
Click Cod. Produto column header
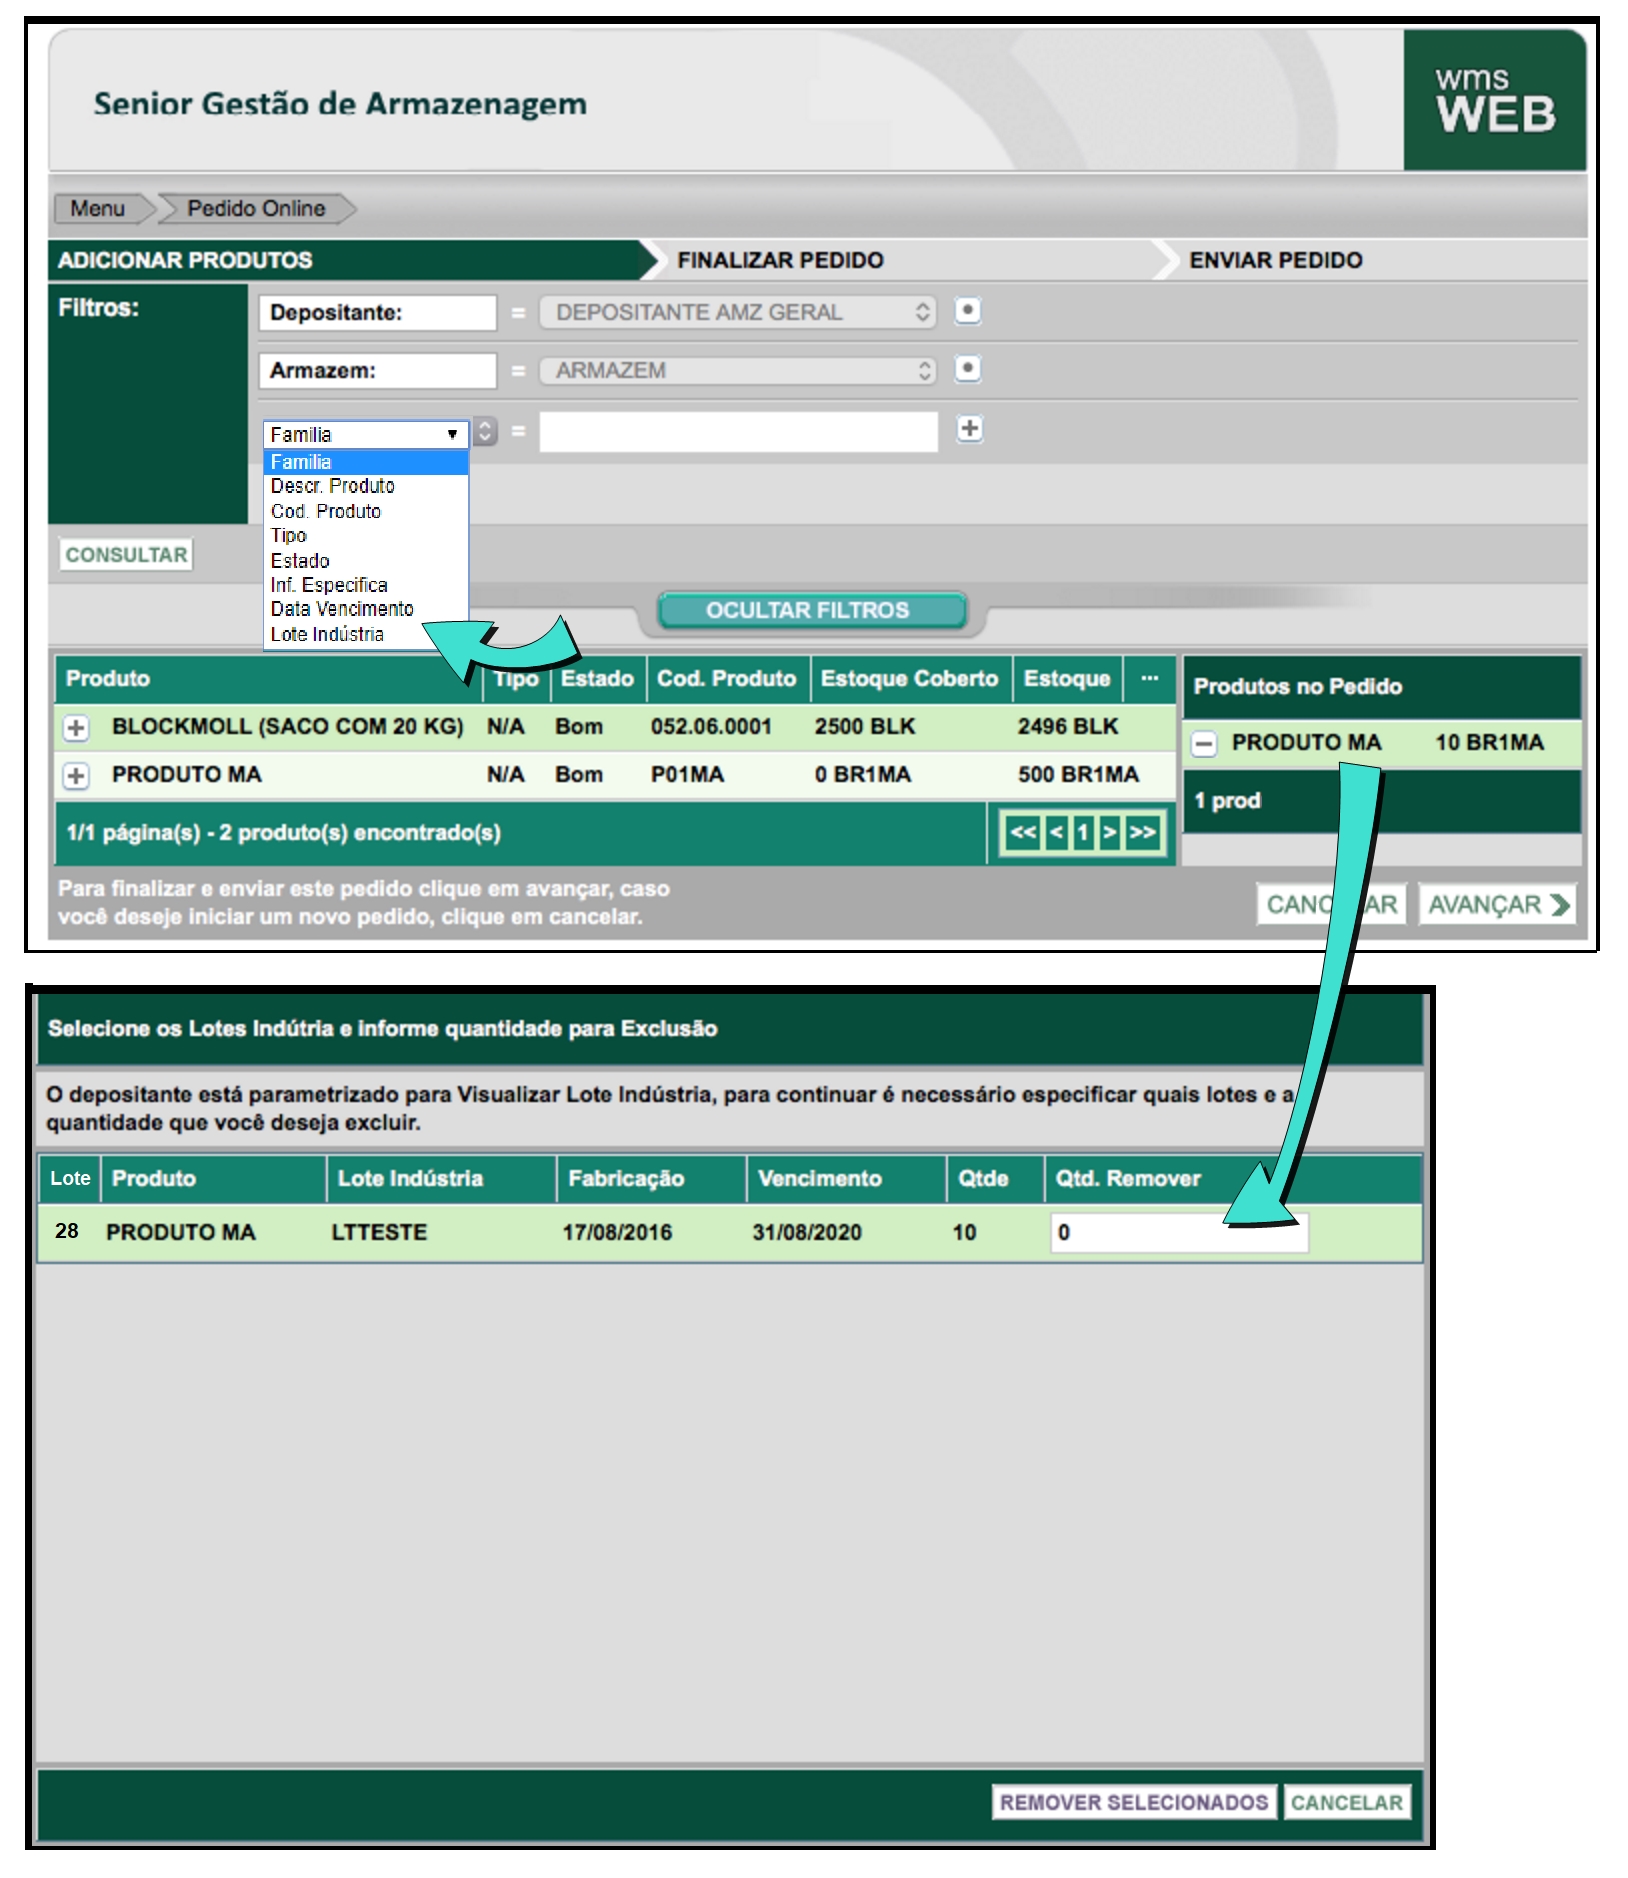click(x=727, y=678)
